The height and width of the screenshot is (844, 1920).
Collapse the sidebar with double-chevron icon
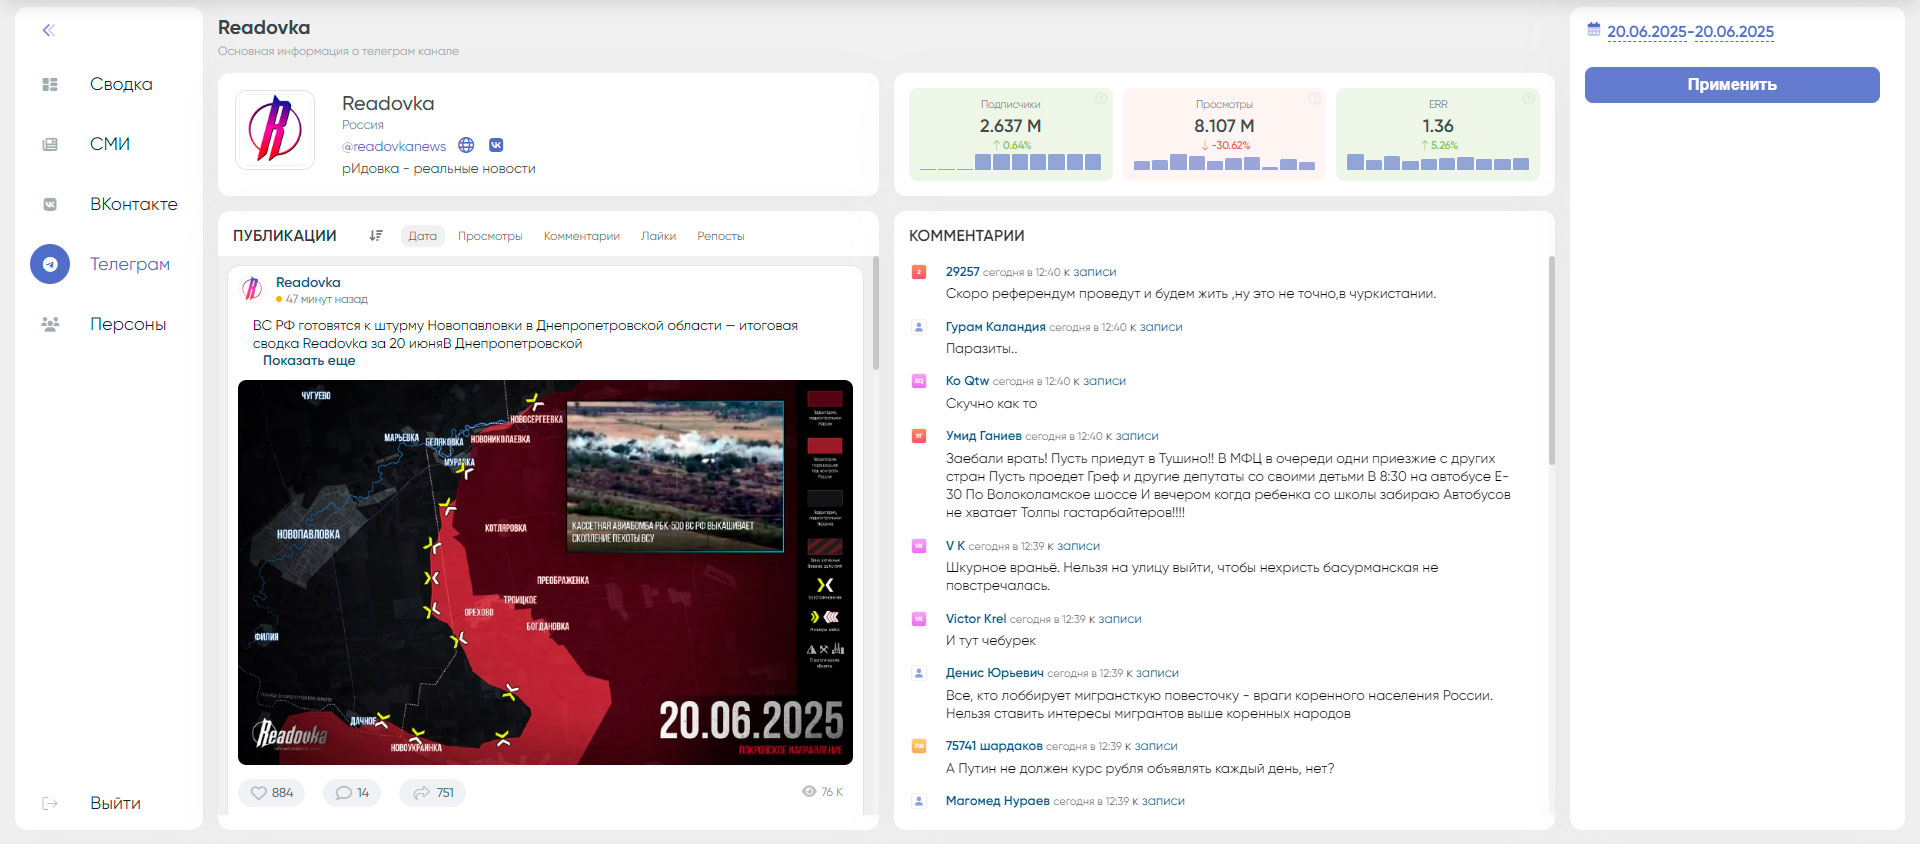[x=48, y=30]
